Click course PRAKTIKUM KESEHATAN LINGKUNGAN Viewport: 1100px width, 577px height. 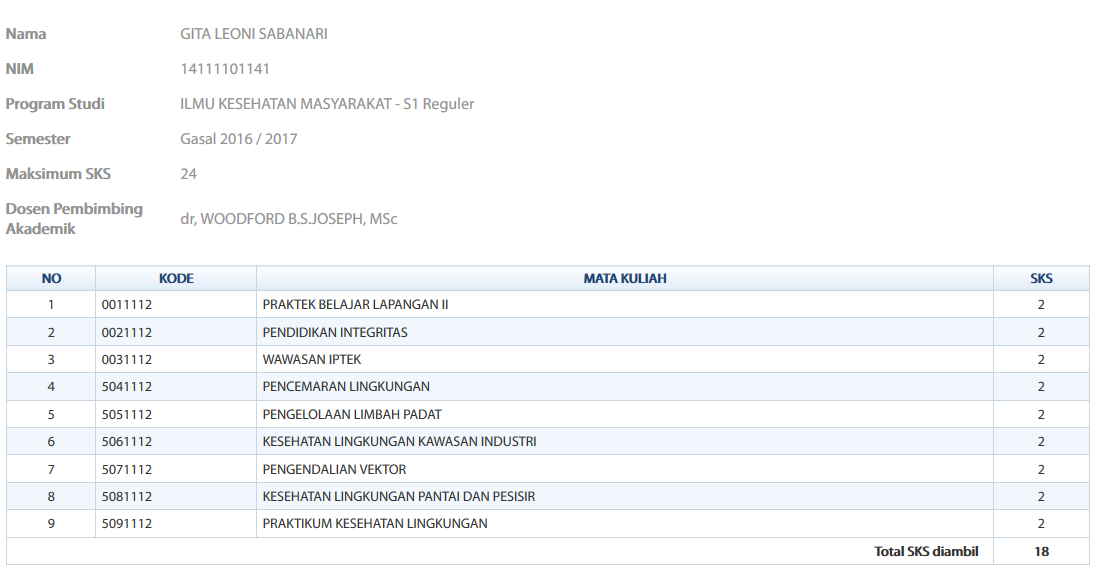[x=375, y=524]
